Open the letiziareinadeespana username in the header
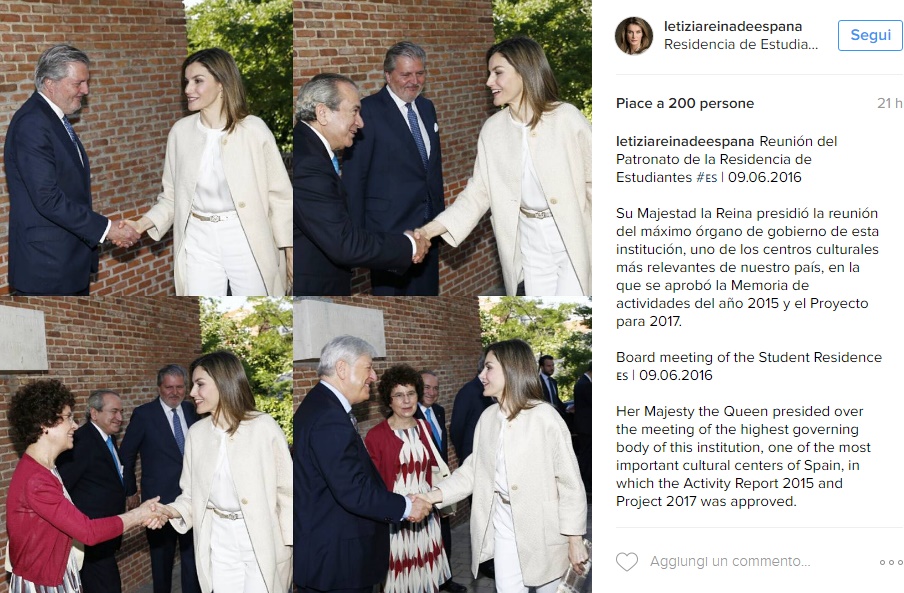 pyautogui.click(x=733, y=26)
